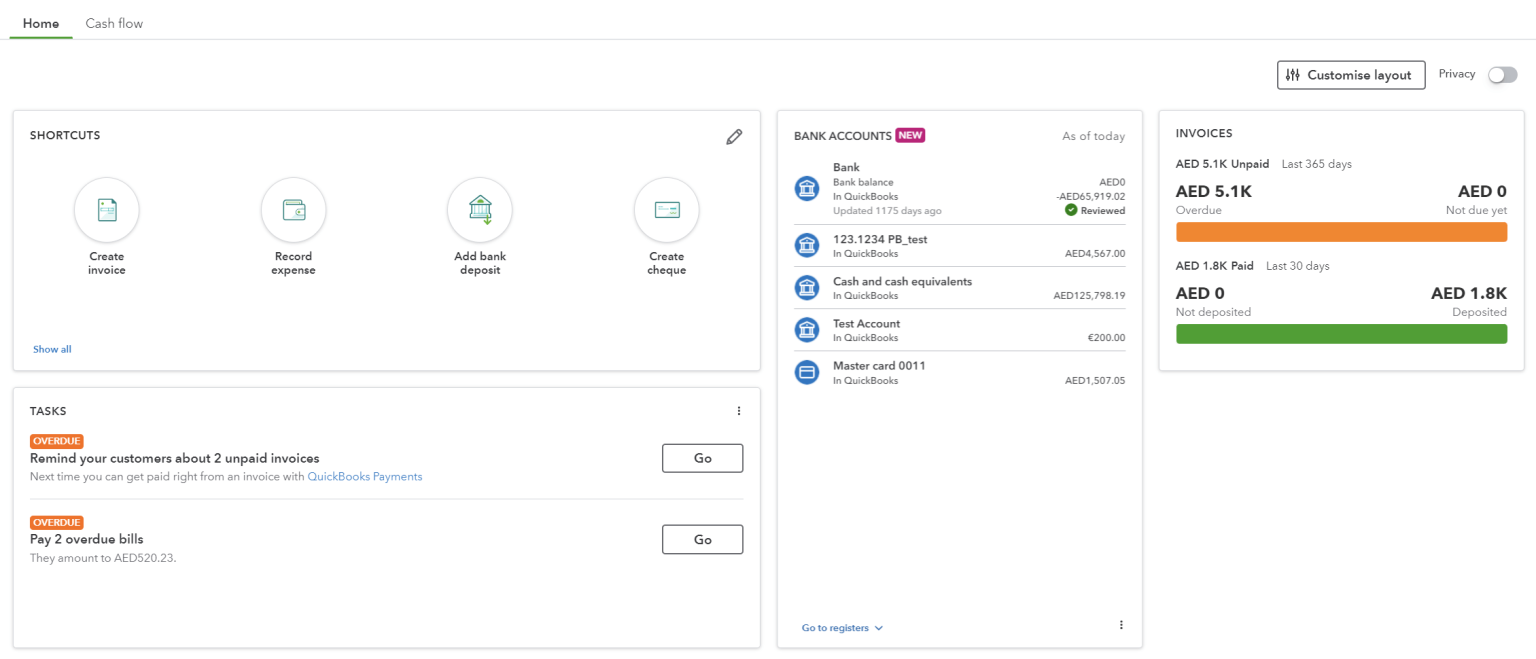The image size is (1536, 659).
Task: Click Go on the unpaid invoices reminder
Action: [x=702, y=458]
